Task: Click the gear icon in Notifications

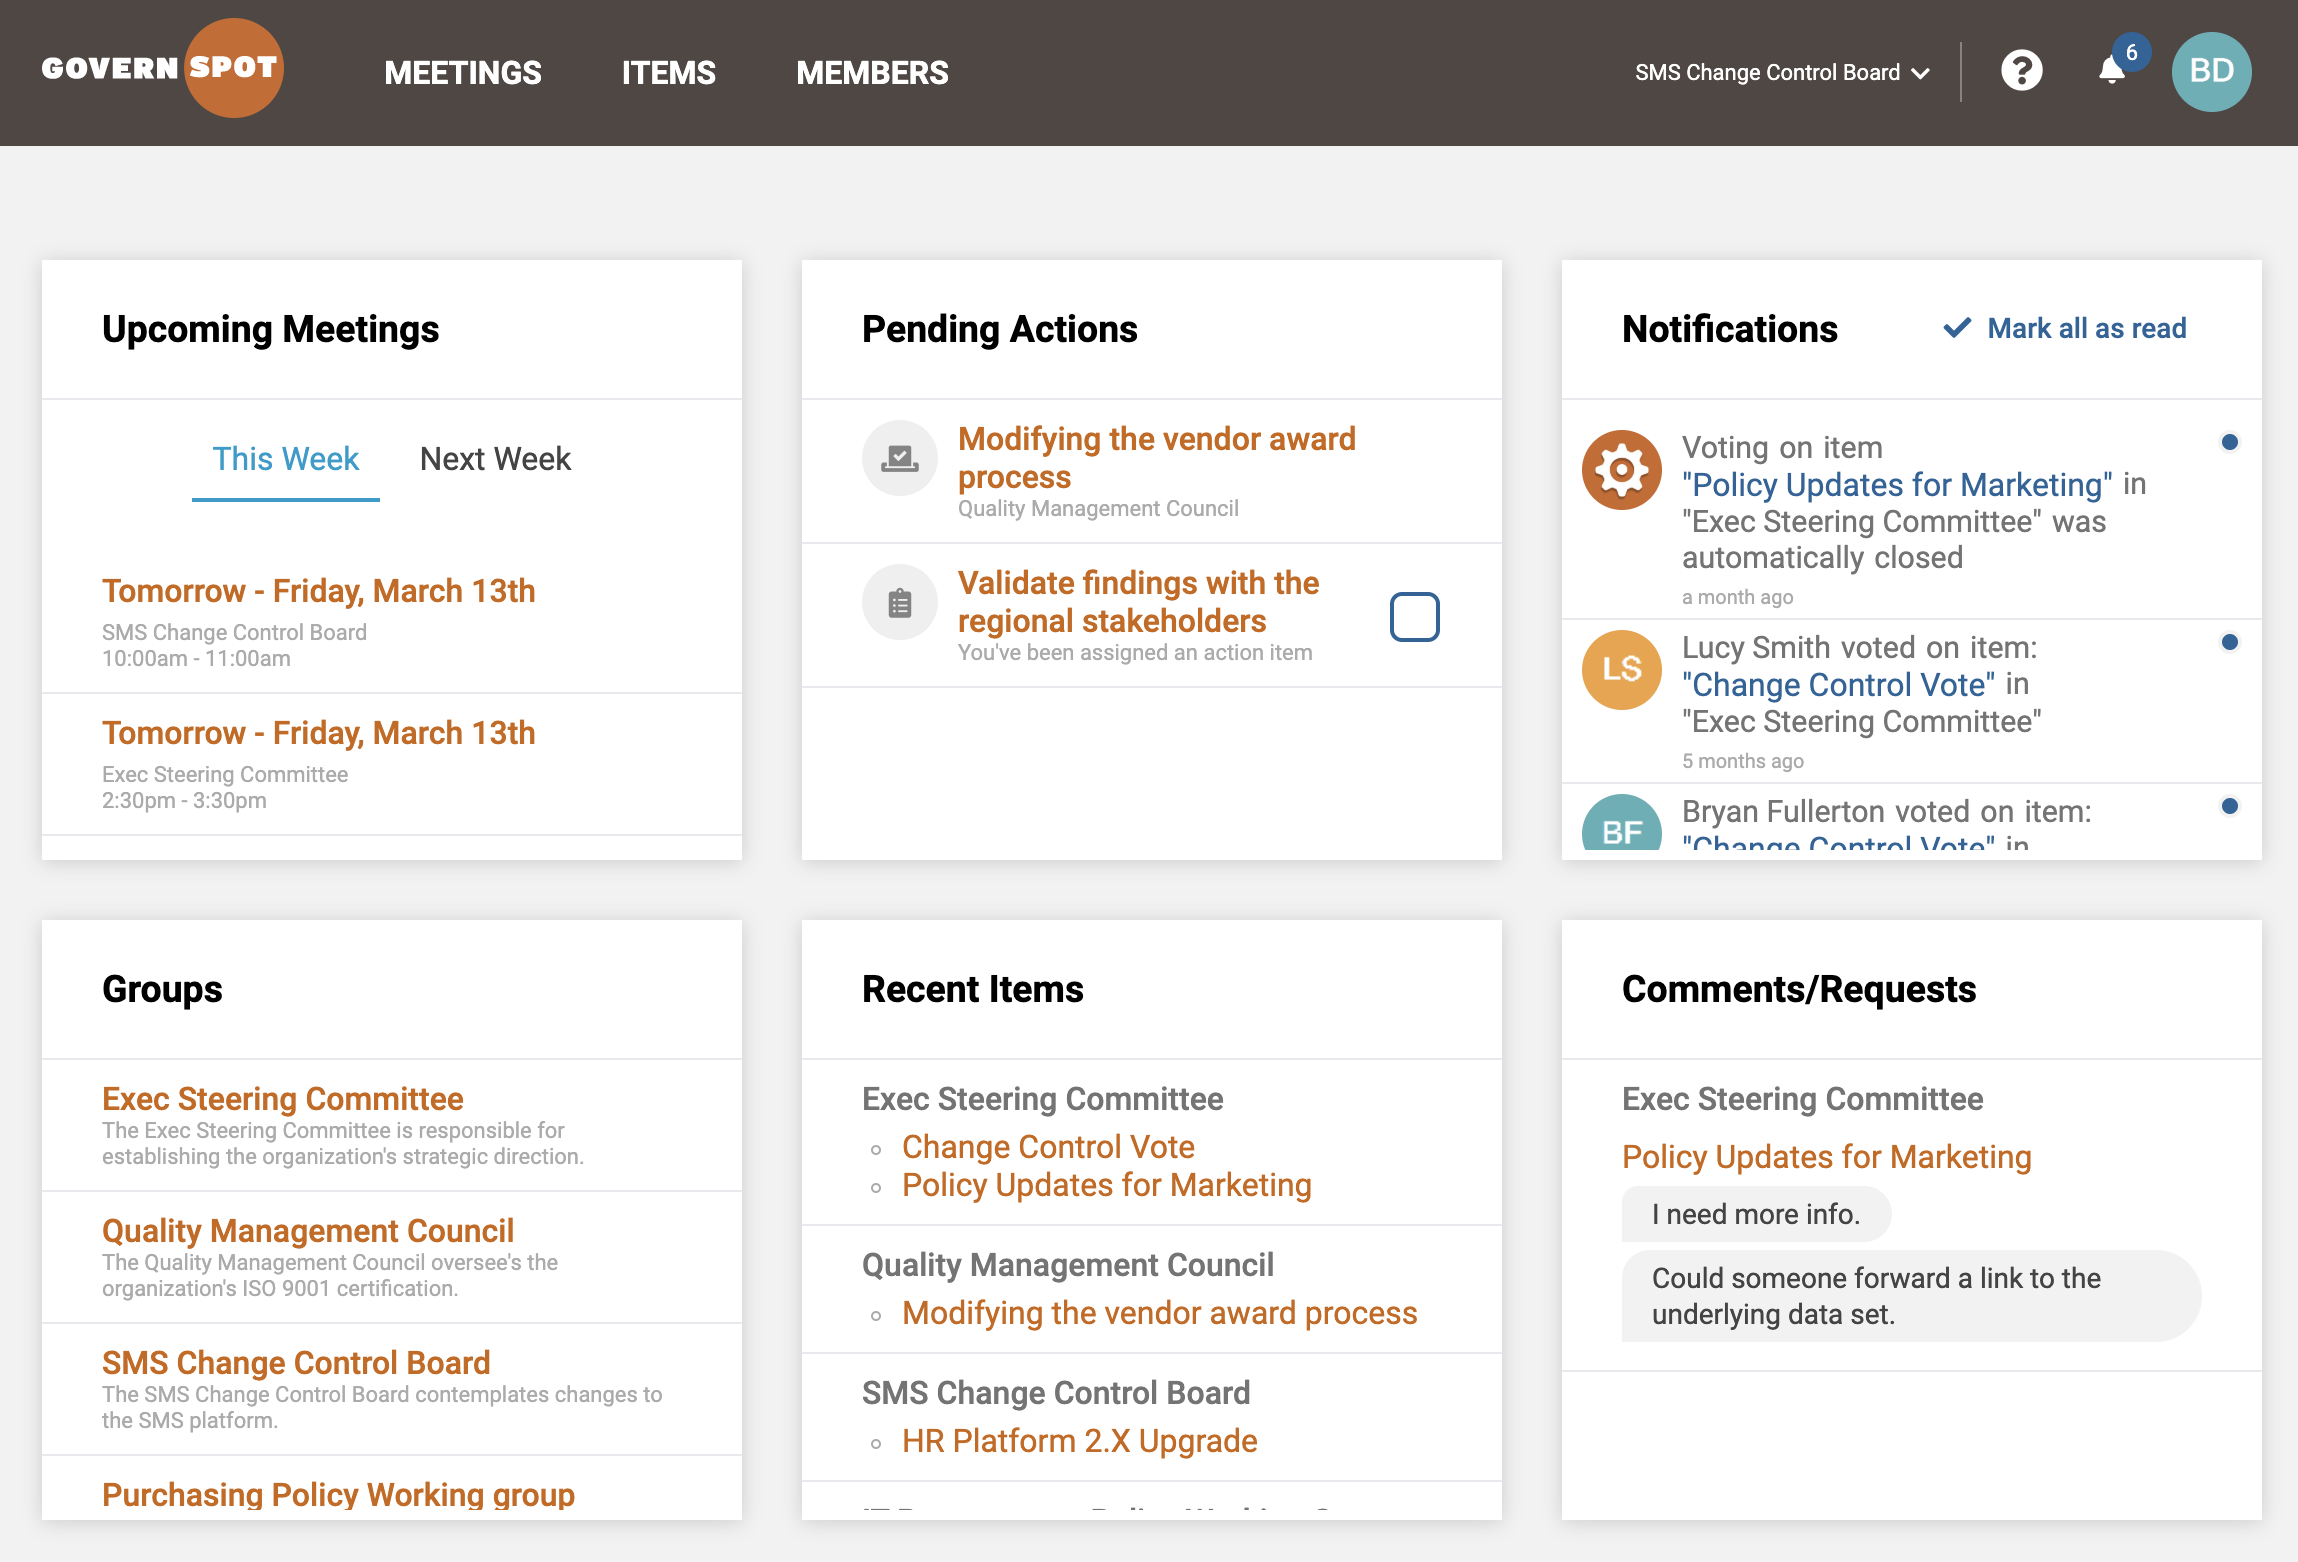Action: 1621,470
